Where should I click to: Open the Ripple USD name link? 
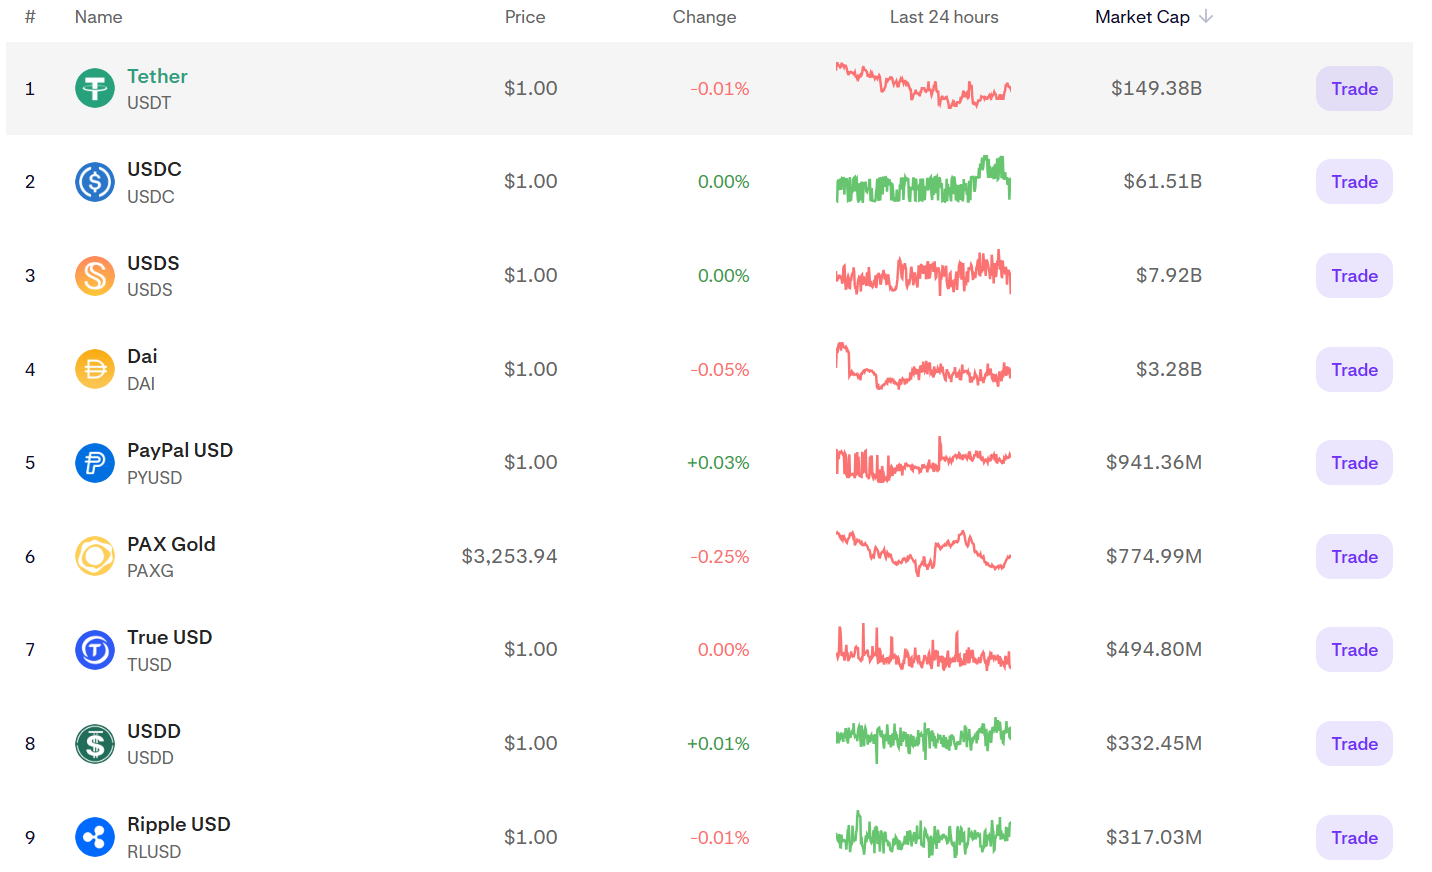point(179,824)
